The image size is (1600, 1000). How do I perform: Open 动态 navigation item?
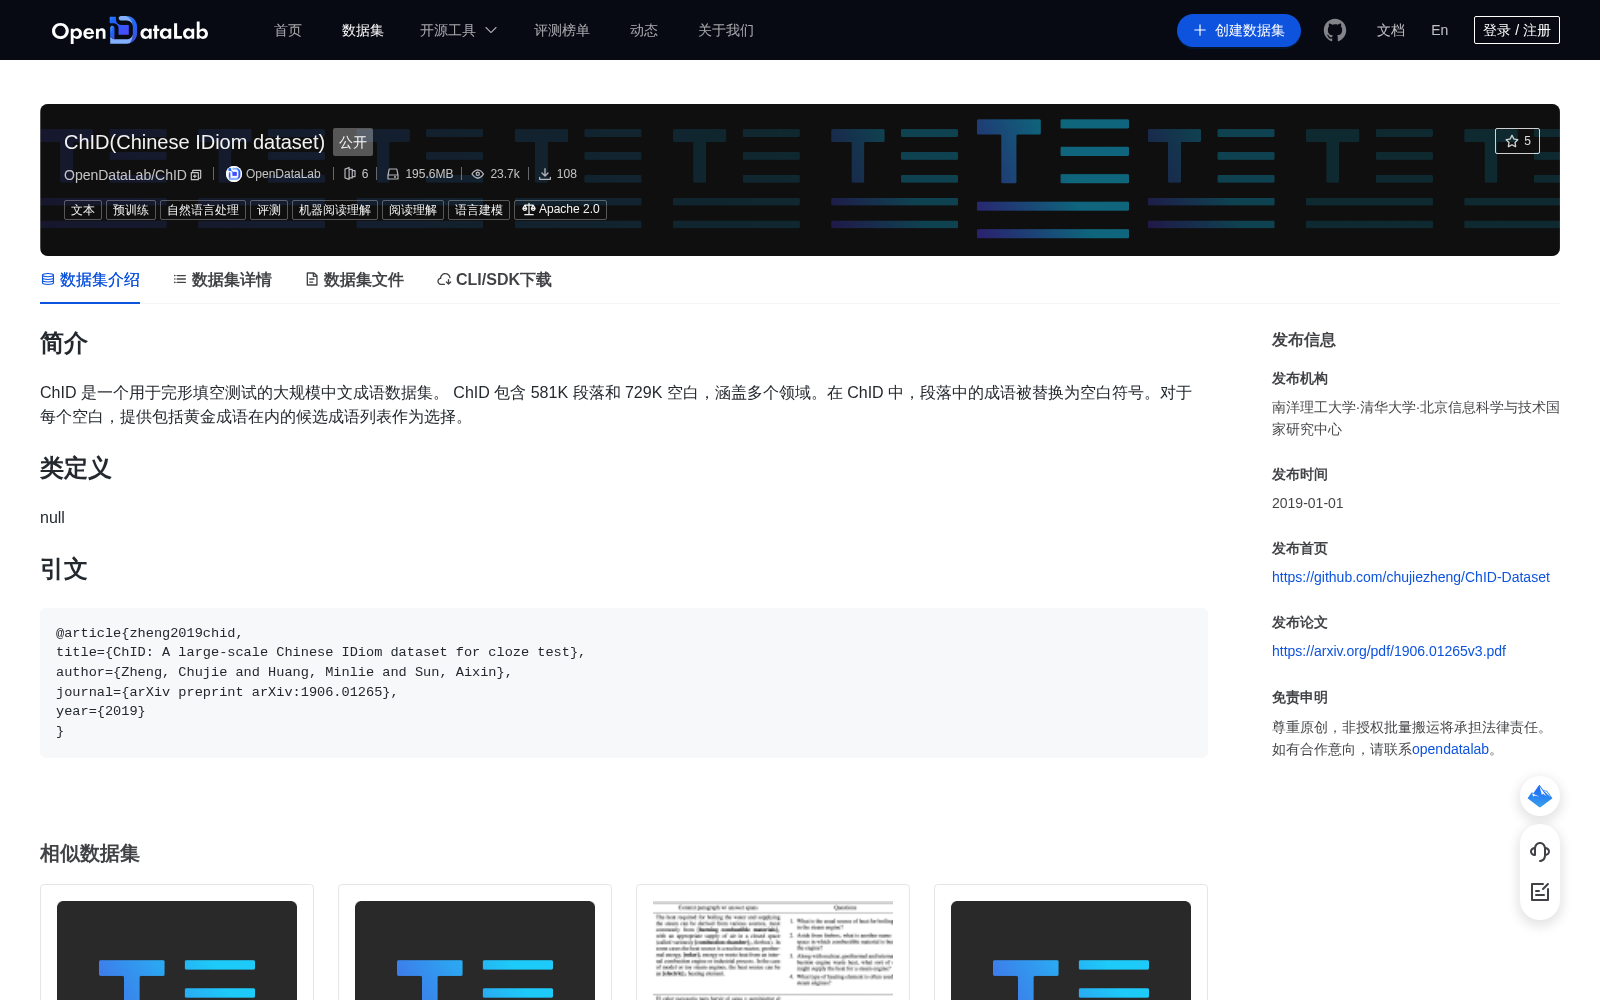tap(644, 30)
